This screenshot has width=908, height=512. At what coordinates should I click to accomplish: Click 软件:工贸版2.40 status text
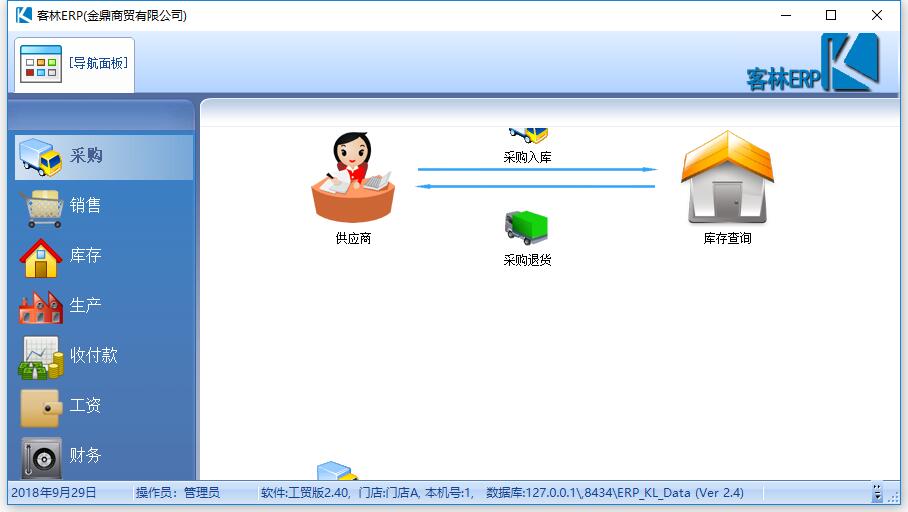(x=305, y=493)
